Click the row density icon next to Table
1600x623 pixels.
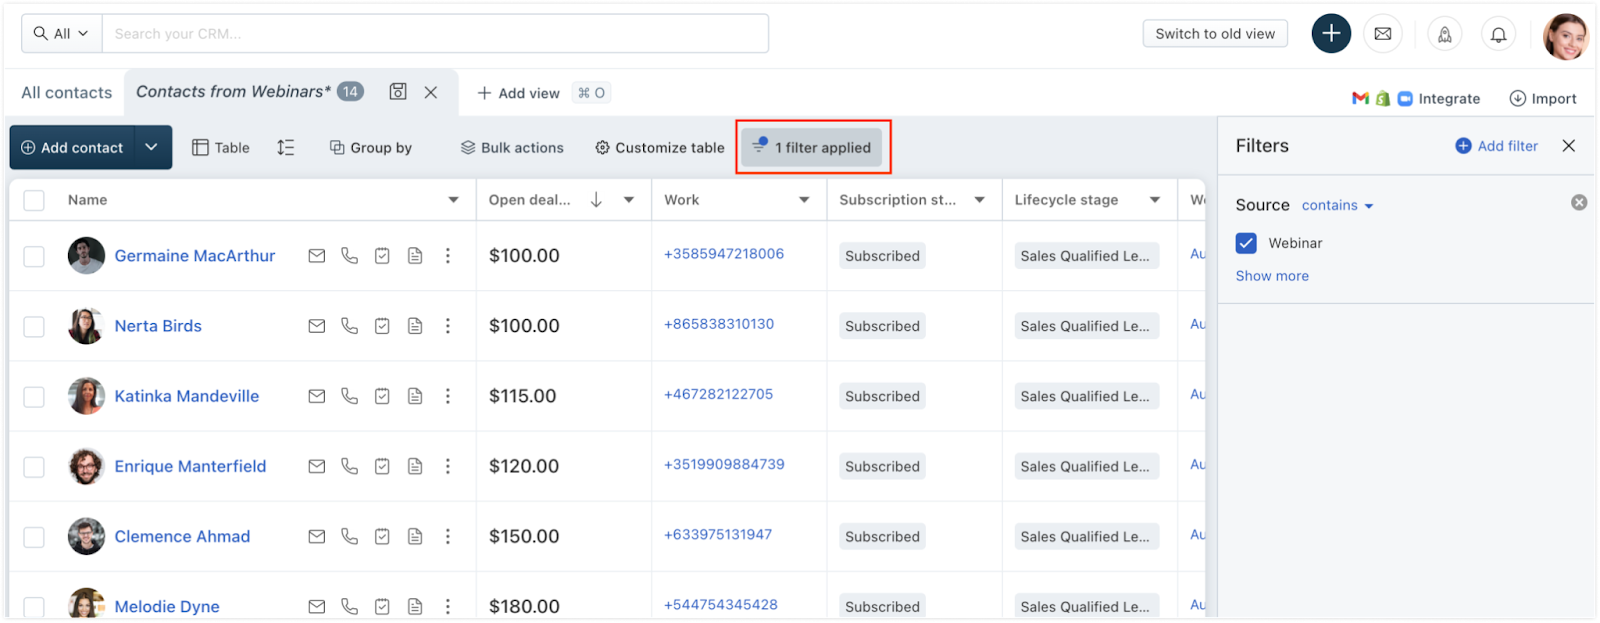(286, 147)
